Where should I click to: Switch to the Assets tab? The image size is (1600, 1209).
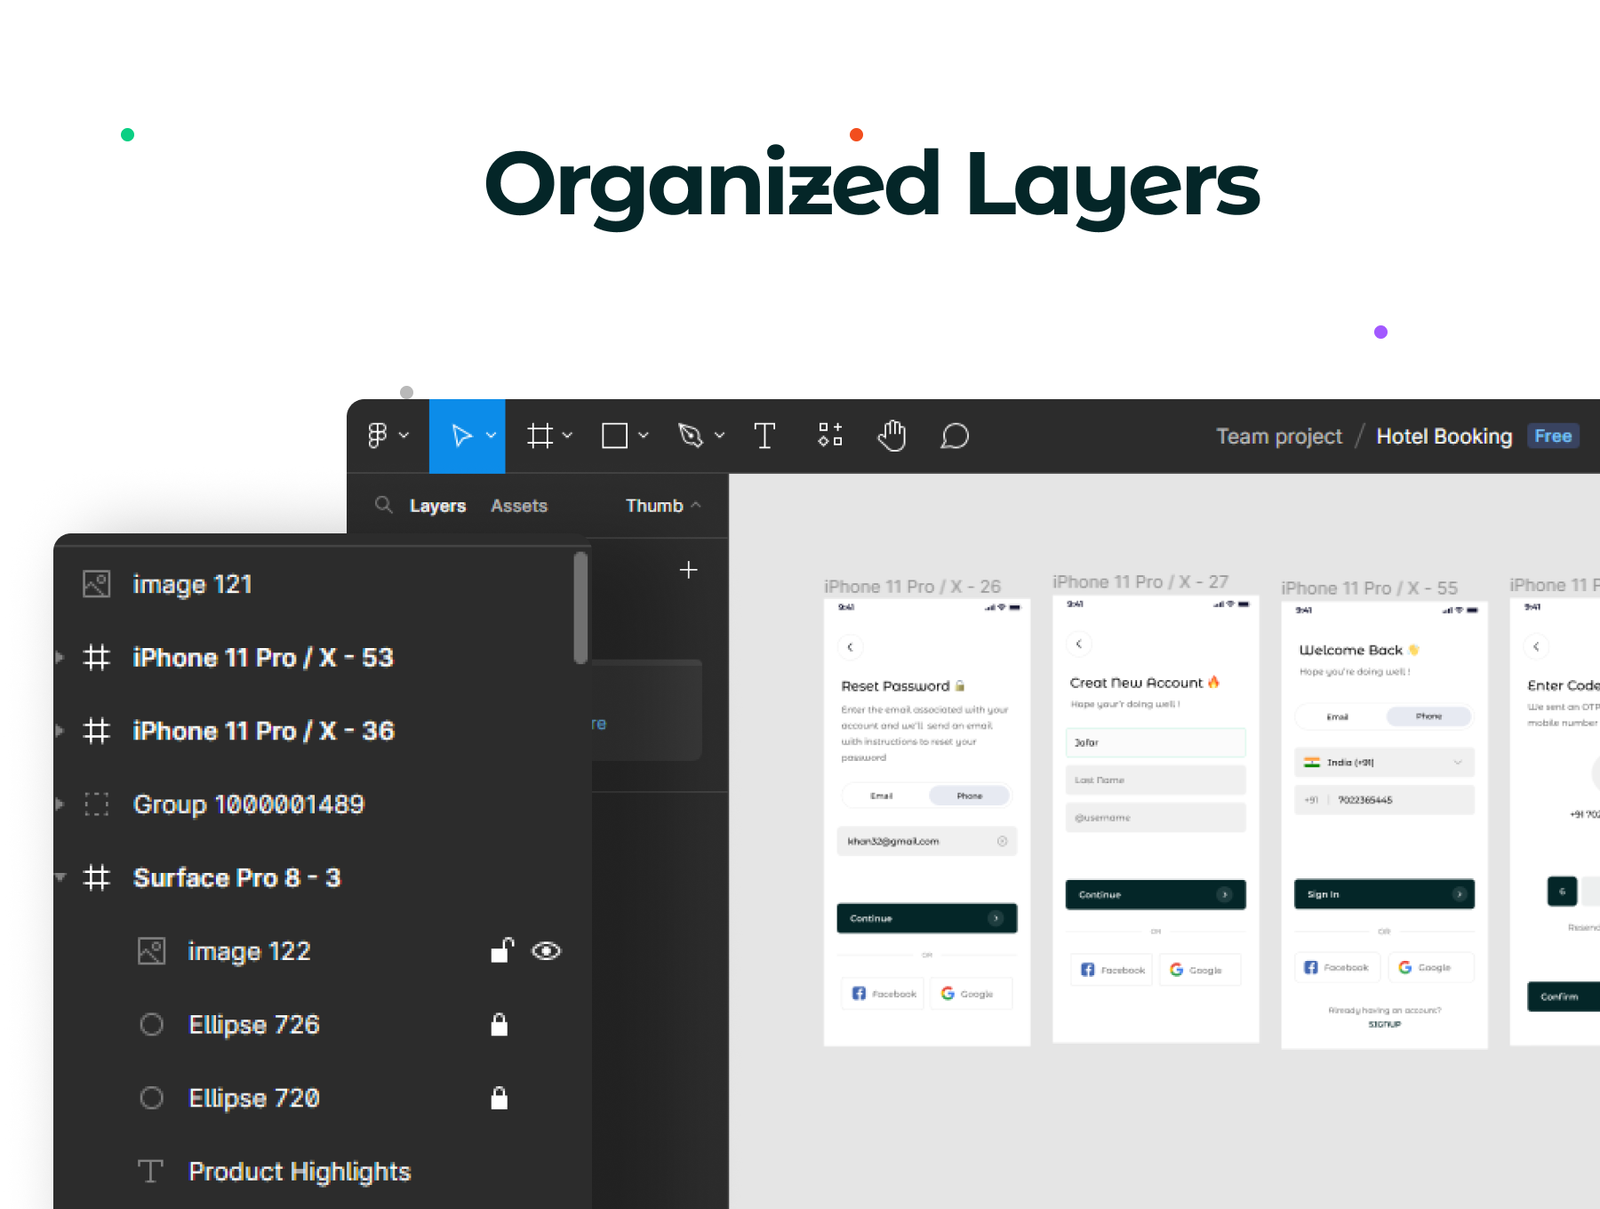point(519,506)
